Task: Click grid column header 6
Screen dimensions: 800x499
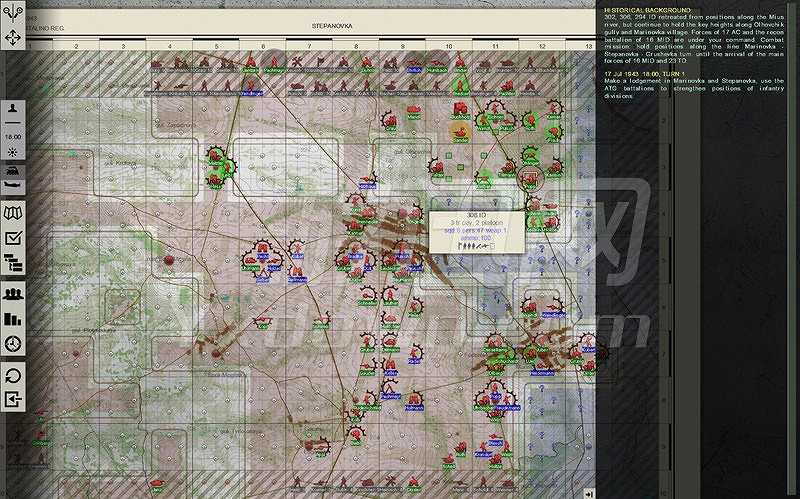Action: point(263,46)
